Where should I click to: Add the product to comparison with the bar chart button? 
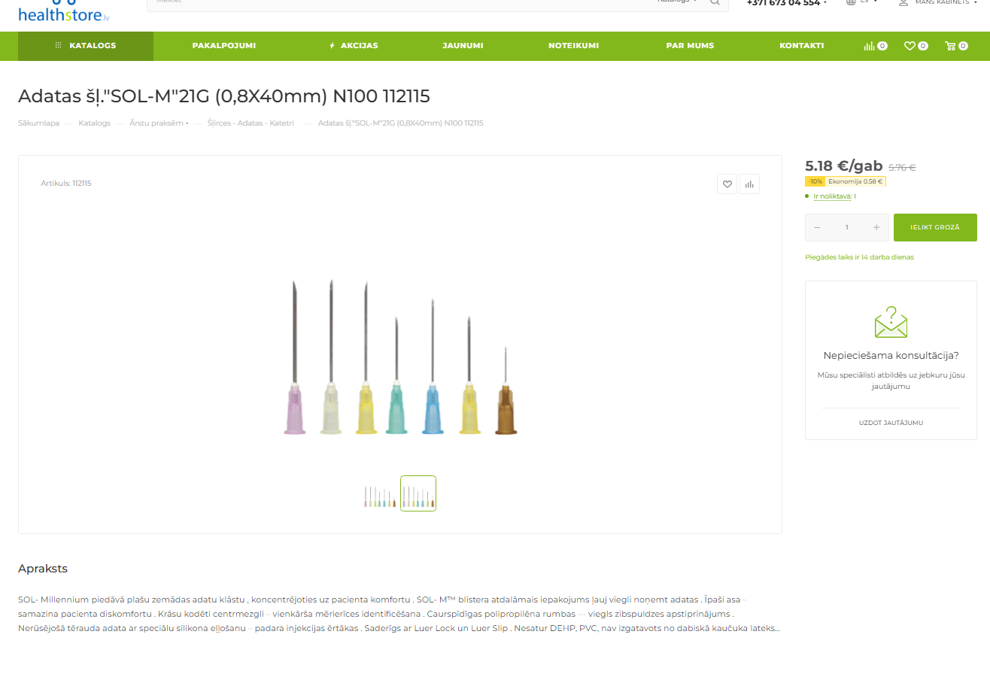click(x=749, y=184)
